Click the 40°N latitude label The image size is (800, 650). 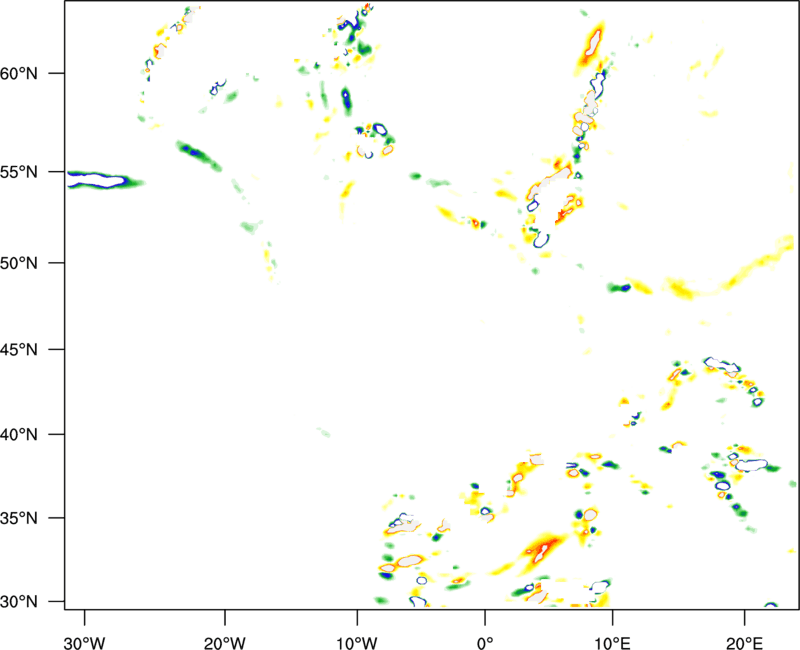tap(19, 435)
